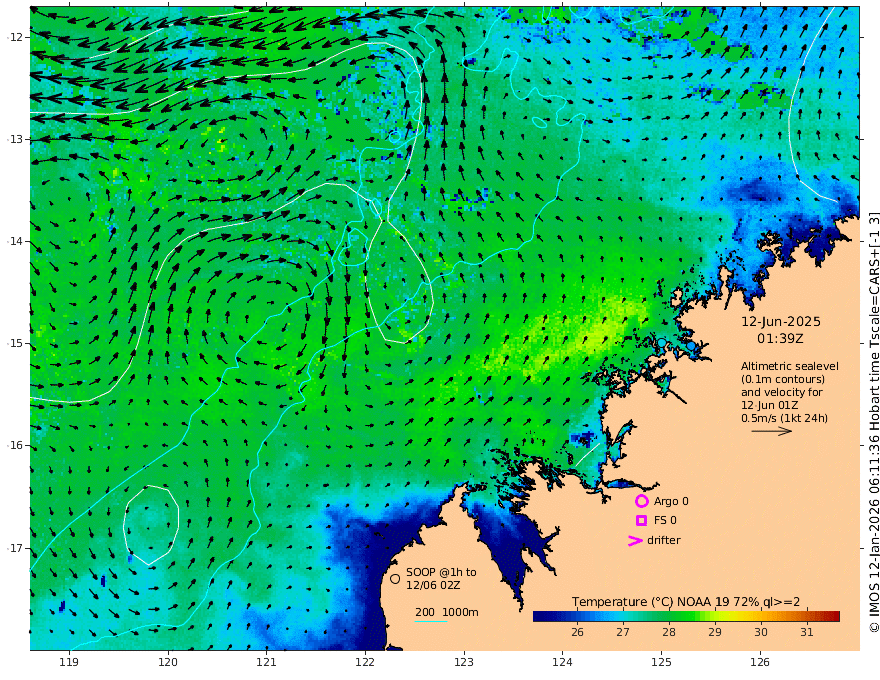Click the -17 latitude axis label
Viewport: 880px width, 680px height.
click(15, 548)
